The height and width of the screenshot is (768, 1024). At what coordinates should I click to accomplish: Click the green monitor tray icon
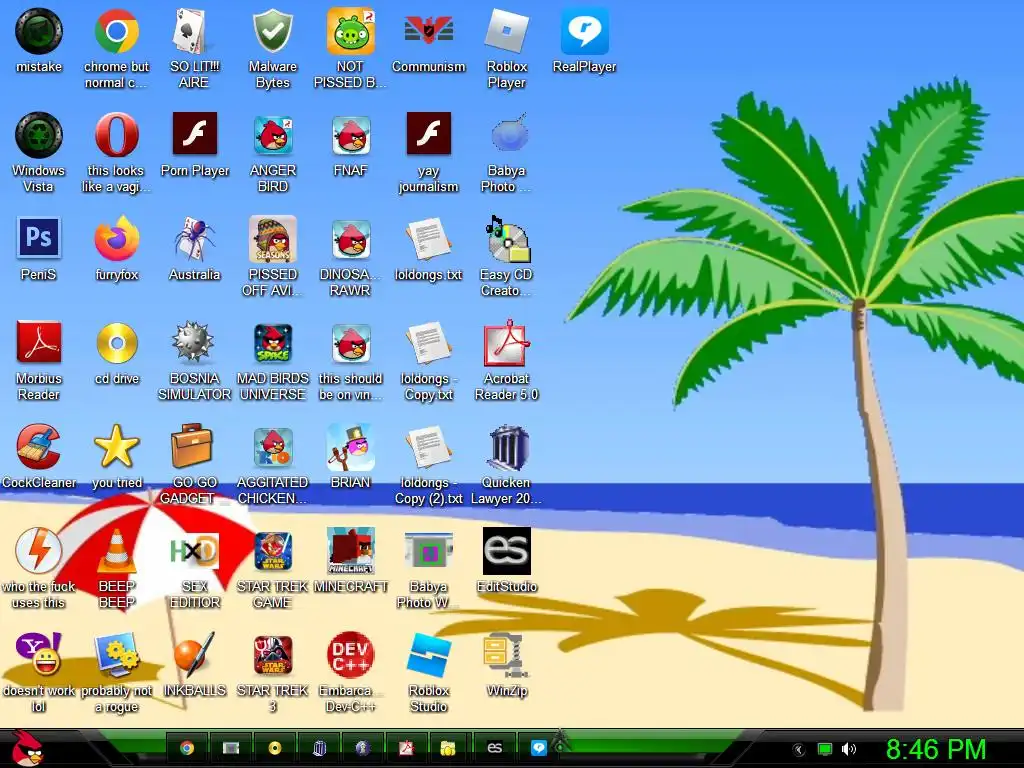click(x=825, y=750)
